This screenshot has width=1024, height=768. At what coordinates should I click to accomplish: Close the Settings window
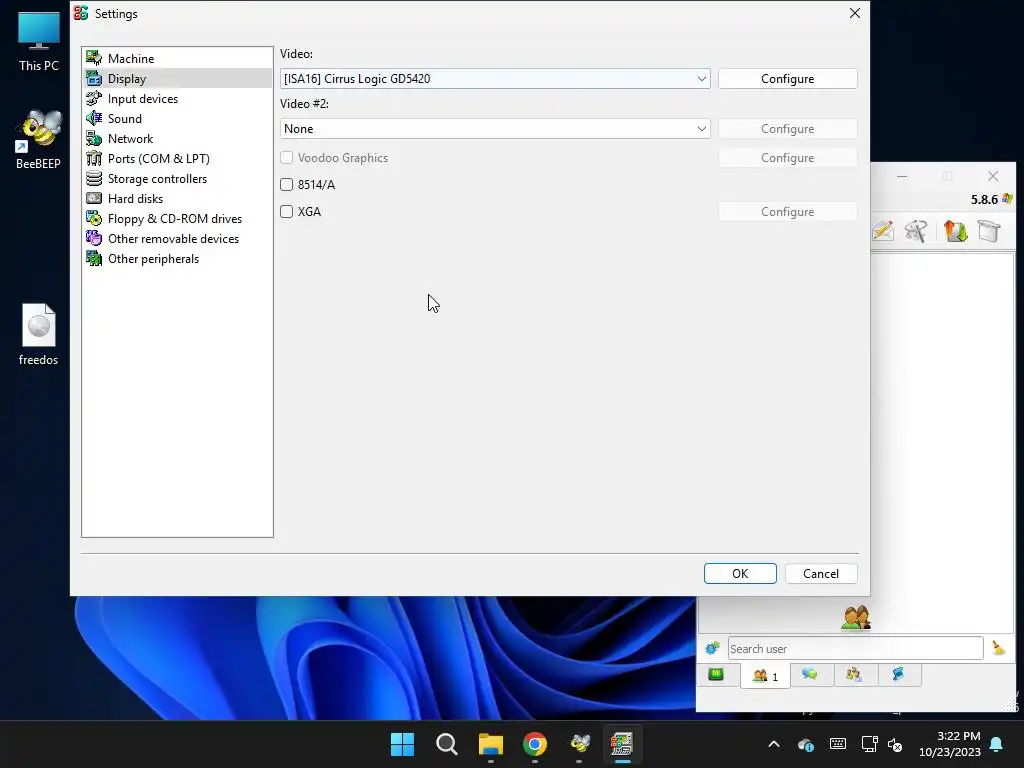854,13
